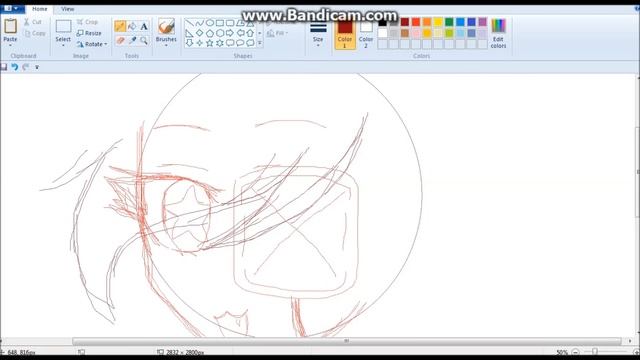Choose the Curve shape
Image resolution: width=640 pixels, height=360 pixels.
point(200,23)
